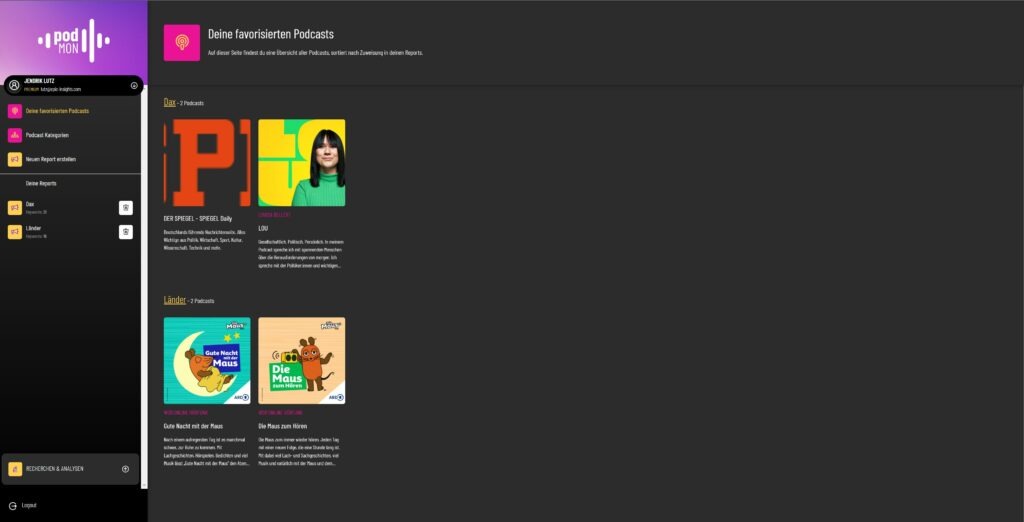This screenshot has height=522, width=1024.
Task: Click the Deine favorisierten Podcasts page heading
Action: pos(271,34)
